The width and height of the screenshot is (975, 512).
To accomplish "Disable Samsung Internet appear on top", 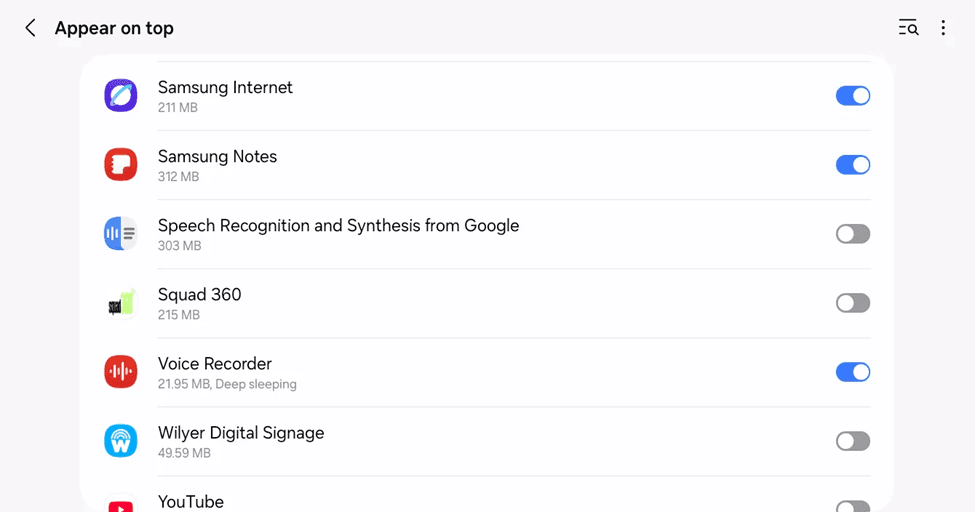I will (853, 96).
